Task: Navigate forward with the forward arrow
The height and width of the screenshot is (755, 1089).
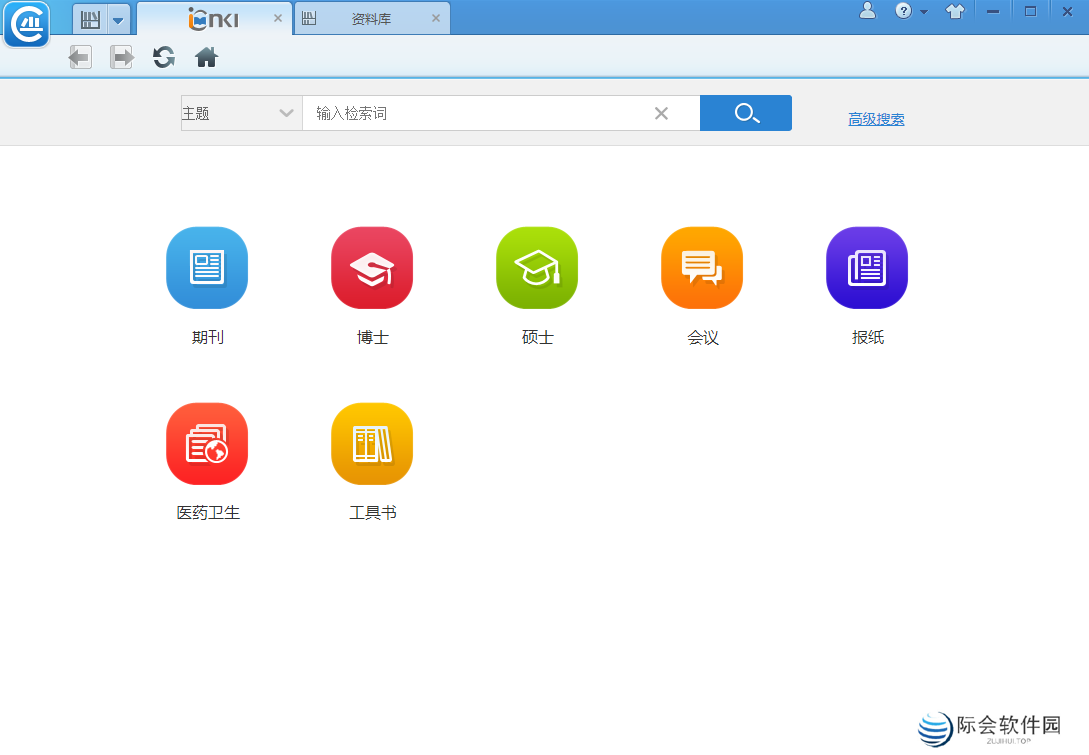Action: tap(121, 57)
